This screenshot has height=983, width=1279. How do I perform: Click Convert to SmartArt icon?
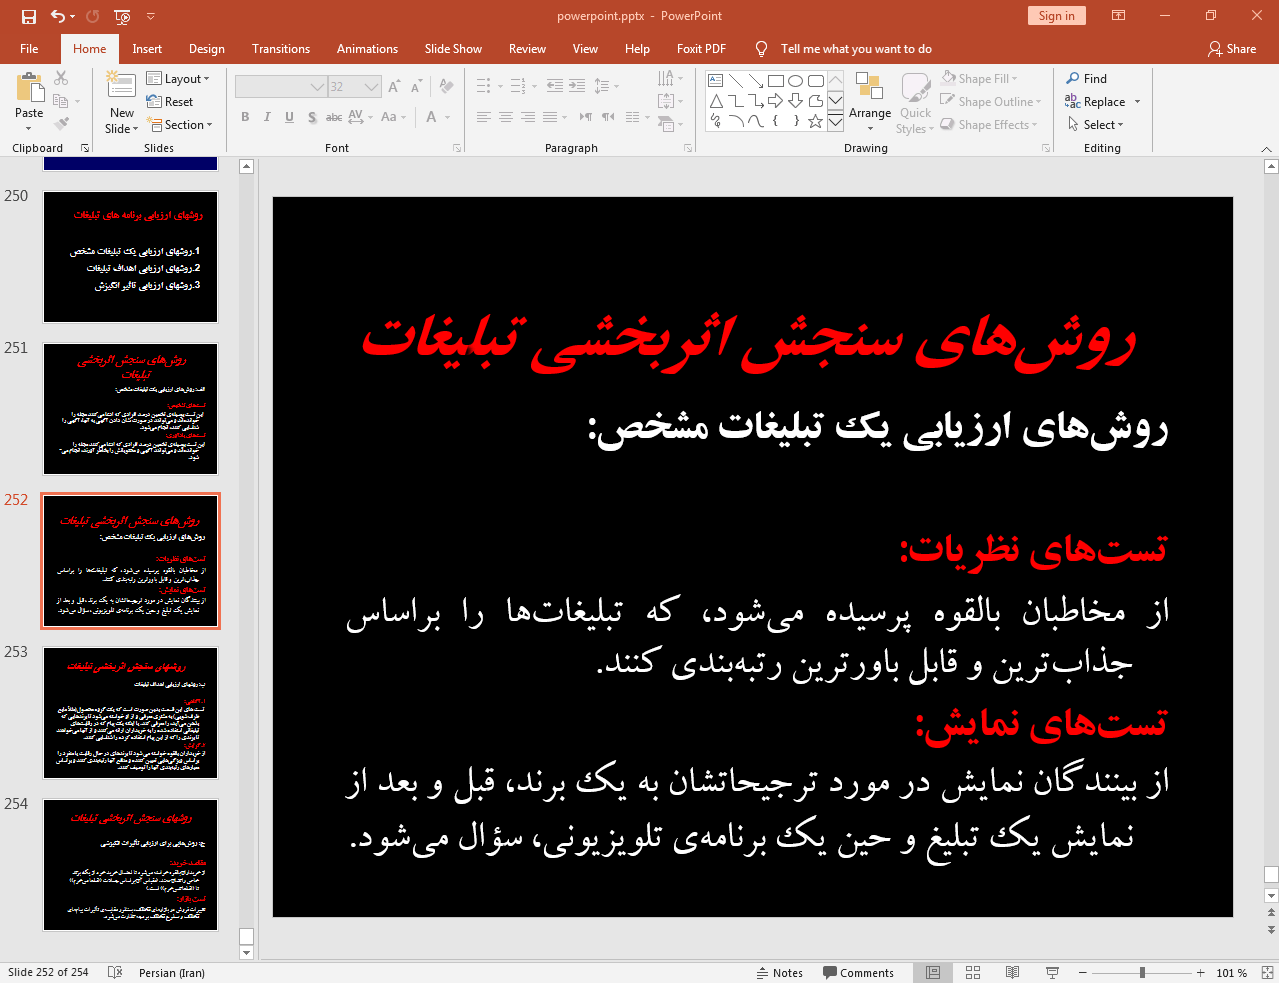(667, 124)
